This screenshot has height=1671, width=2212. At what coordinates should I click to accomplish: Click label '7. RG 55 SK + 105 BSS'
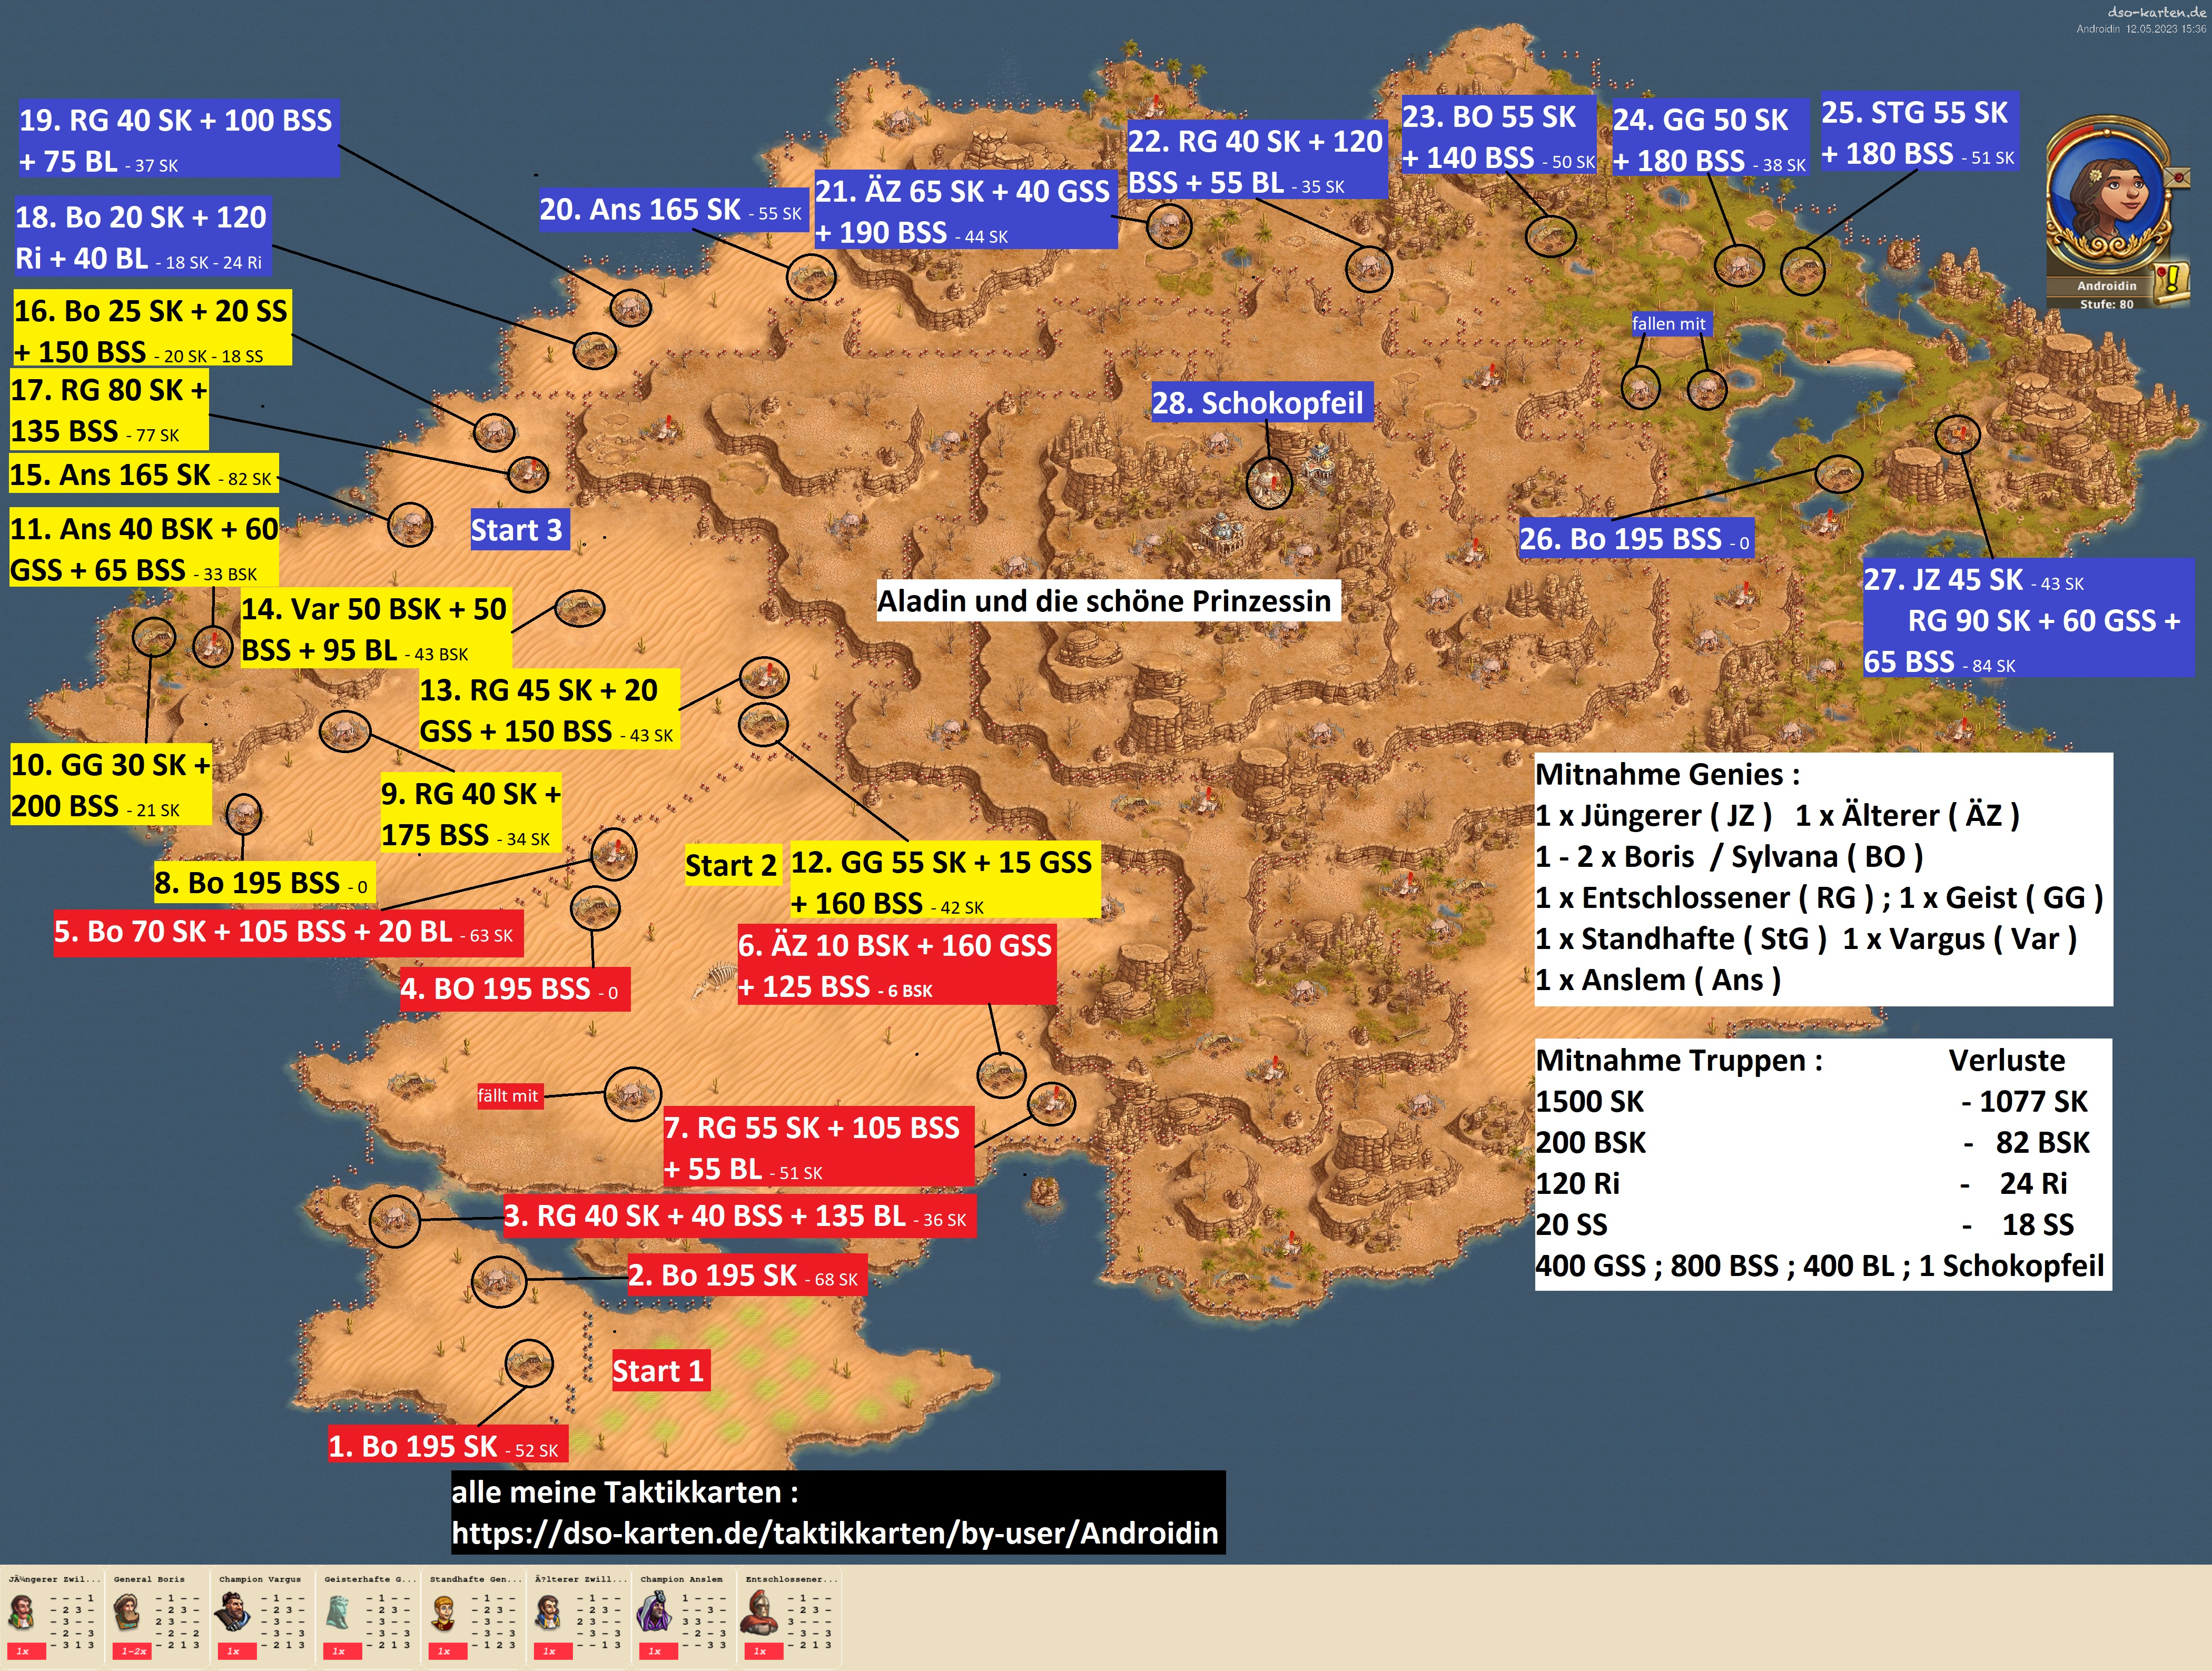coord(818,1147)
